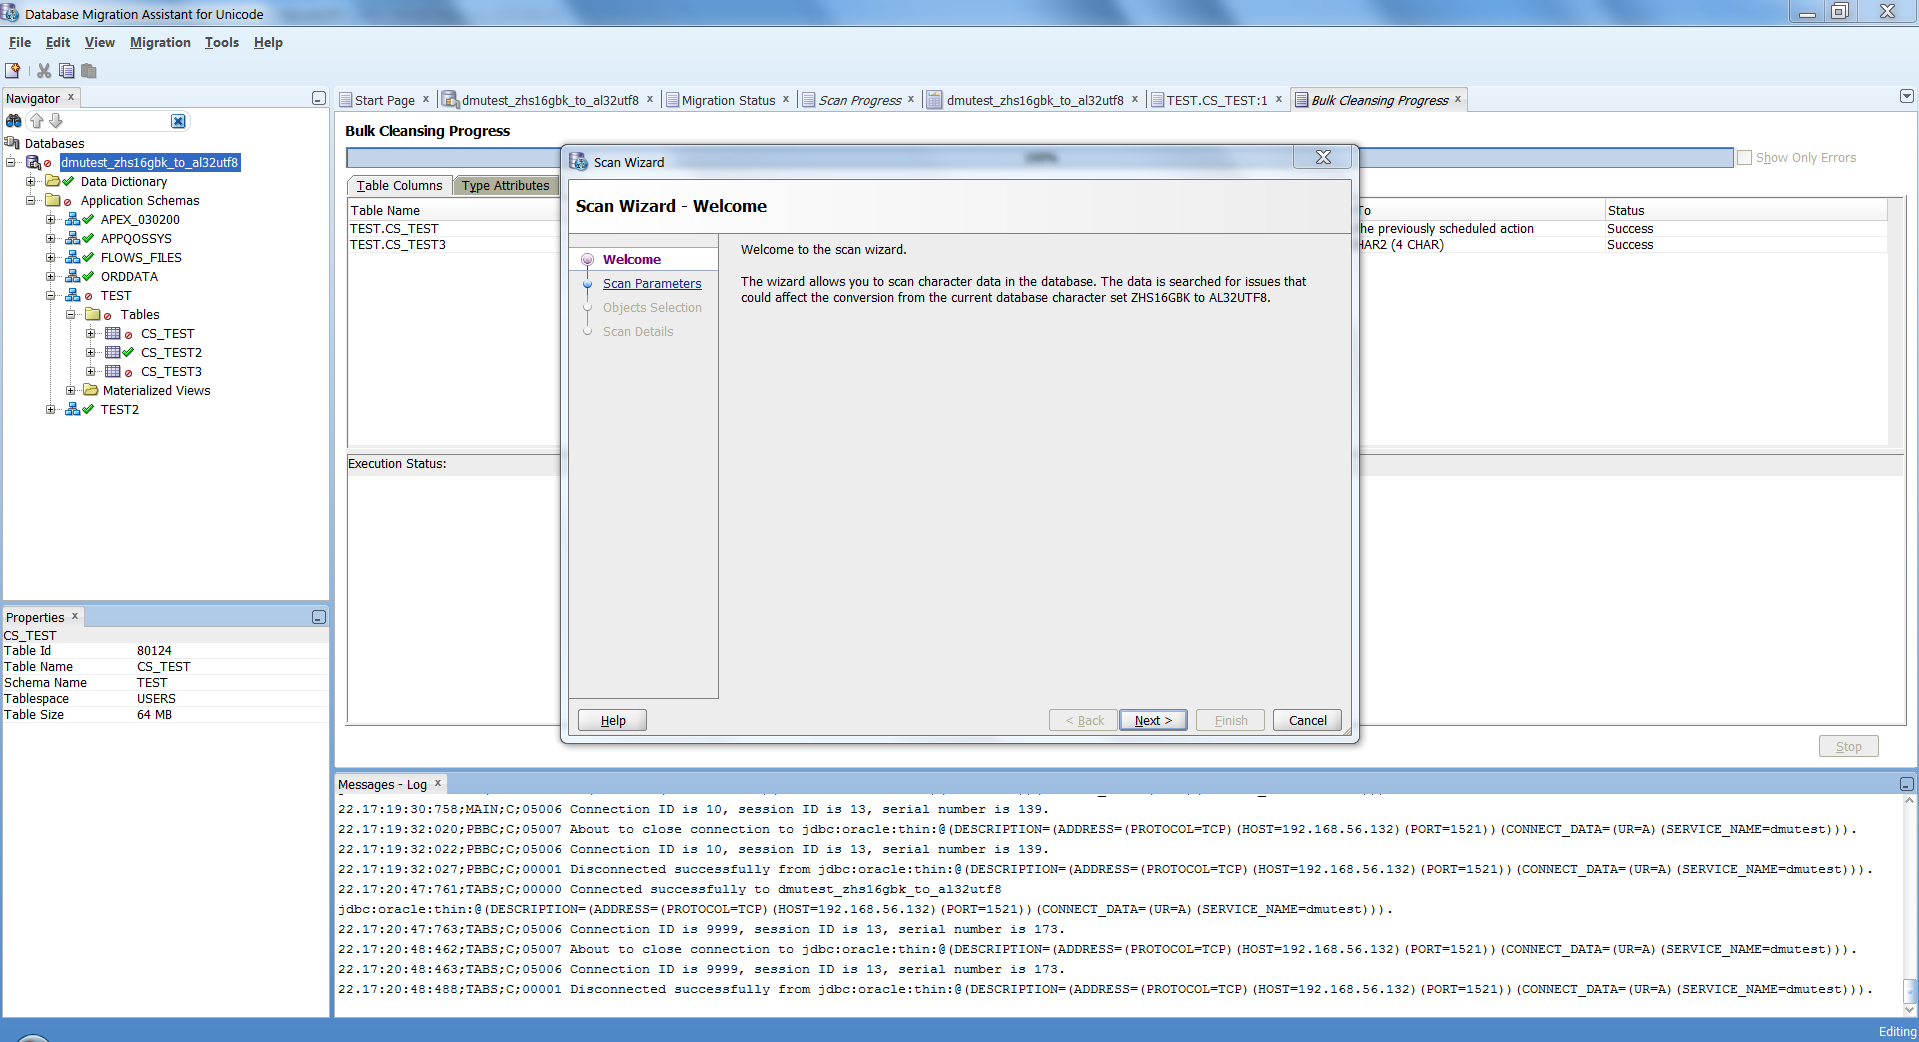Close the Scan Wizard dialog
Viewport: 1919px width, 1042px height.
1323,157
